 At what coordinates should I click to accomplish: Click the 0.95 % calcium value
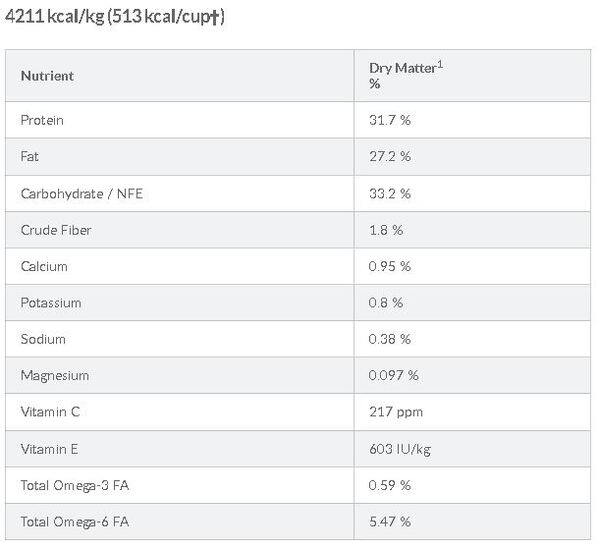pos(390,266)
